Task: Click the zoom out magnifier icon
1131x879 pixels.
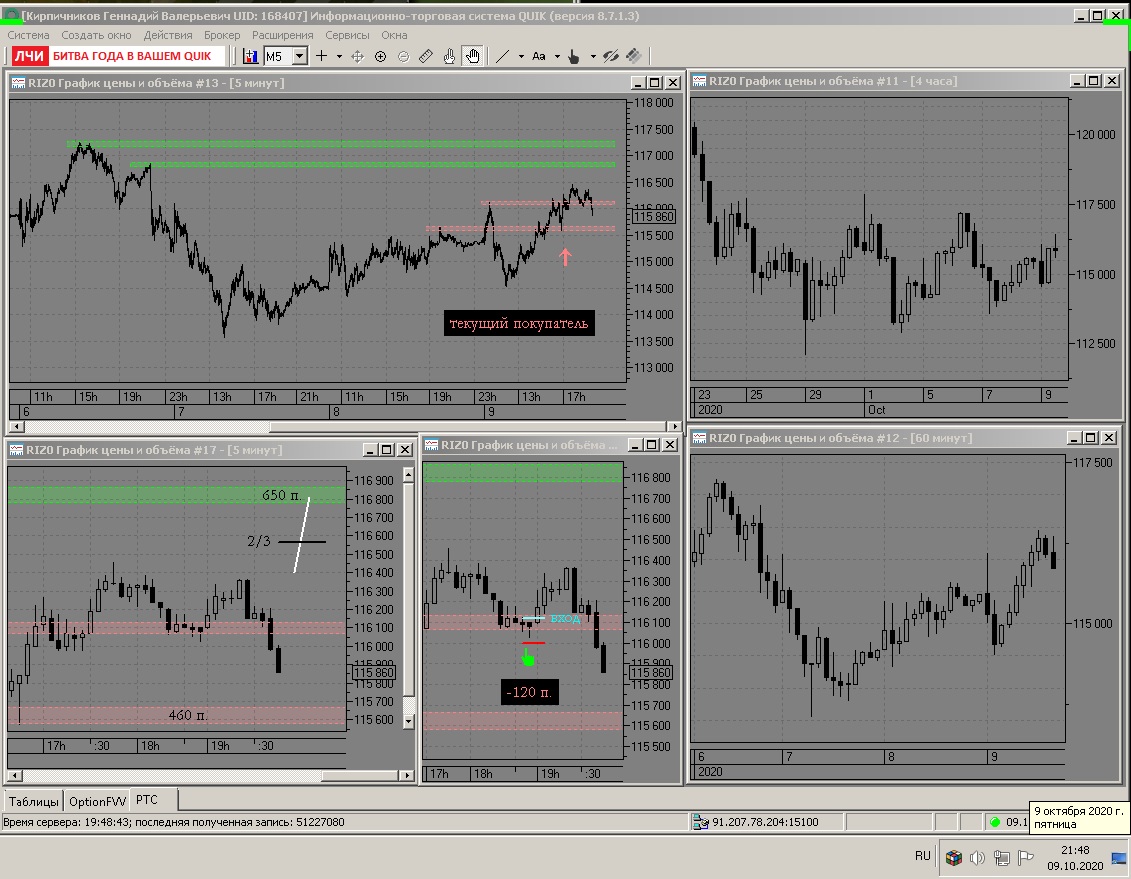Action: [404, 56]
